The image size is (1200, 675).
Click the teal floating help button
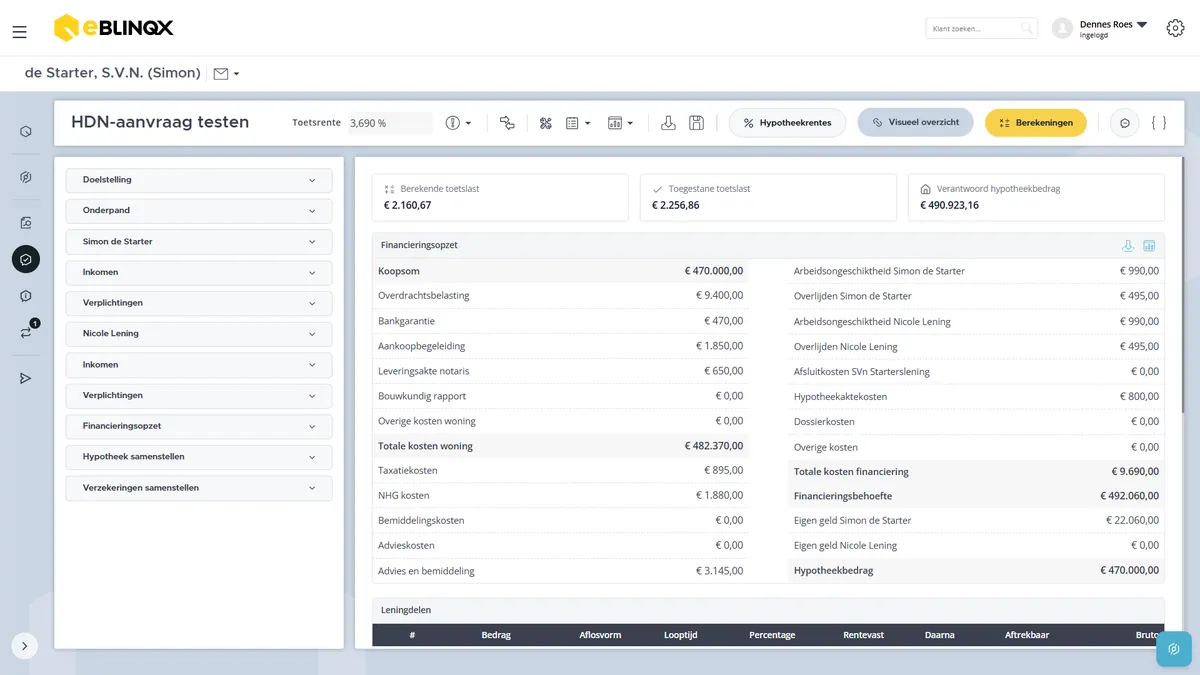pyautogui.click(x=1173, y=649)
